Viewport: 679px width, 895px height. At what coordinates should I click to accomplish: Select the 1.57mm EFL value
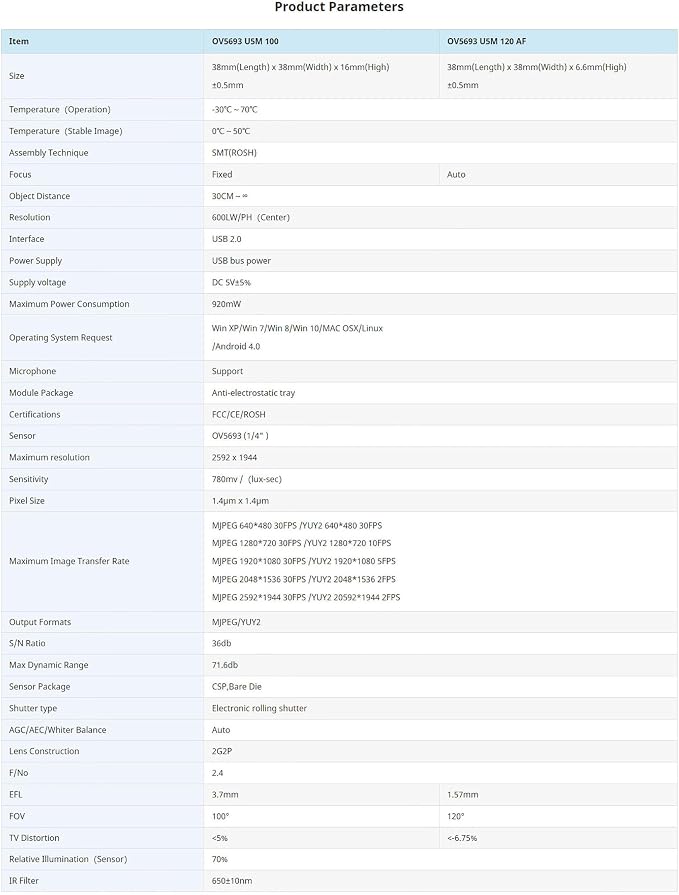(463, 795)
